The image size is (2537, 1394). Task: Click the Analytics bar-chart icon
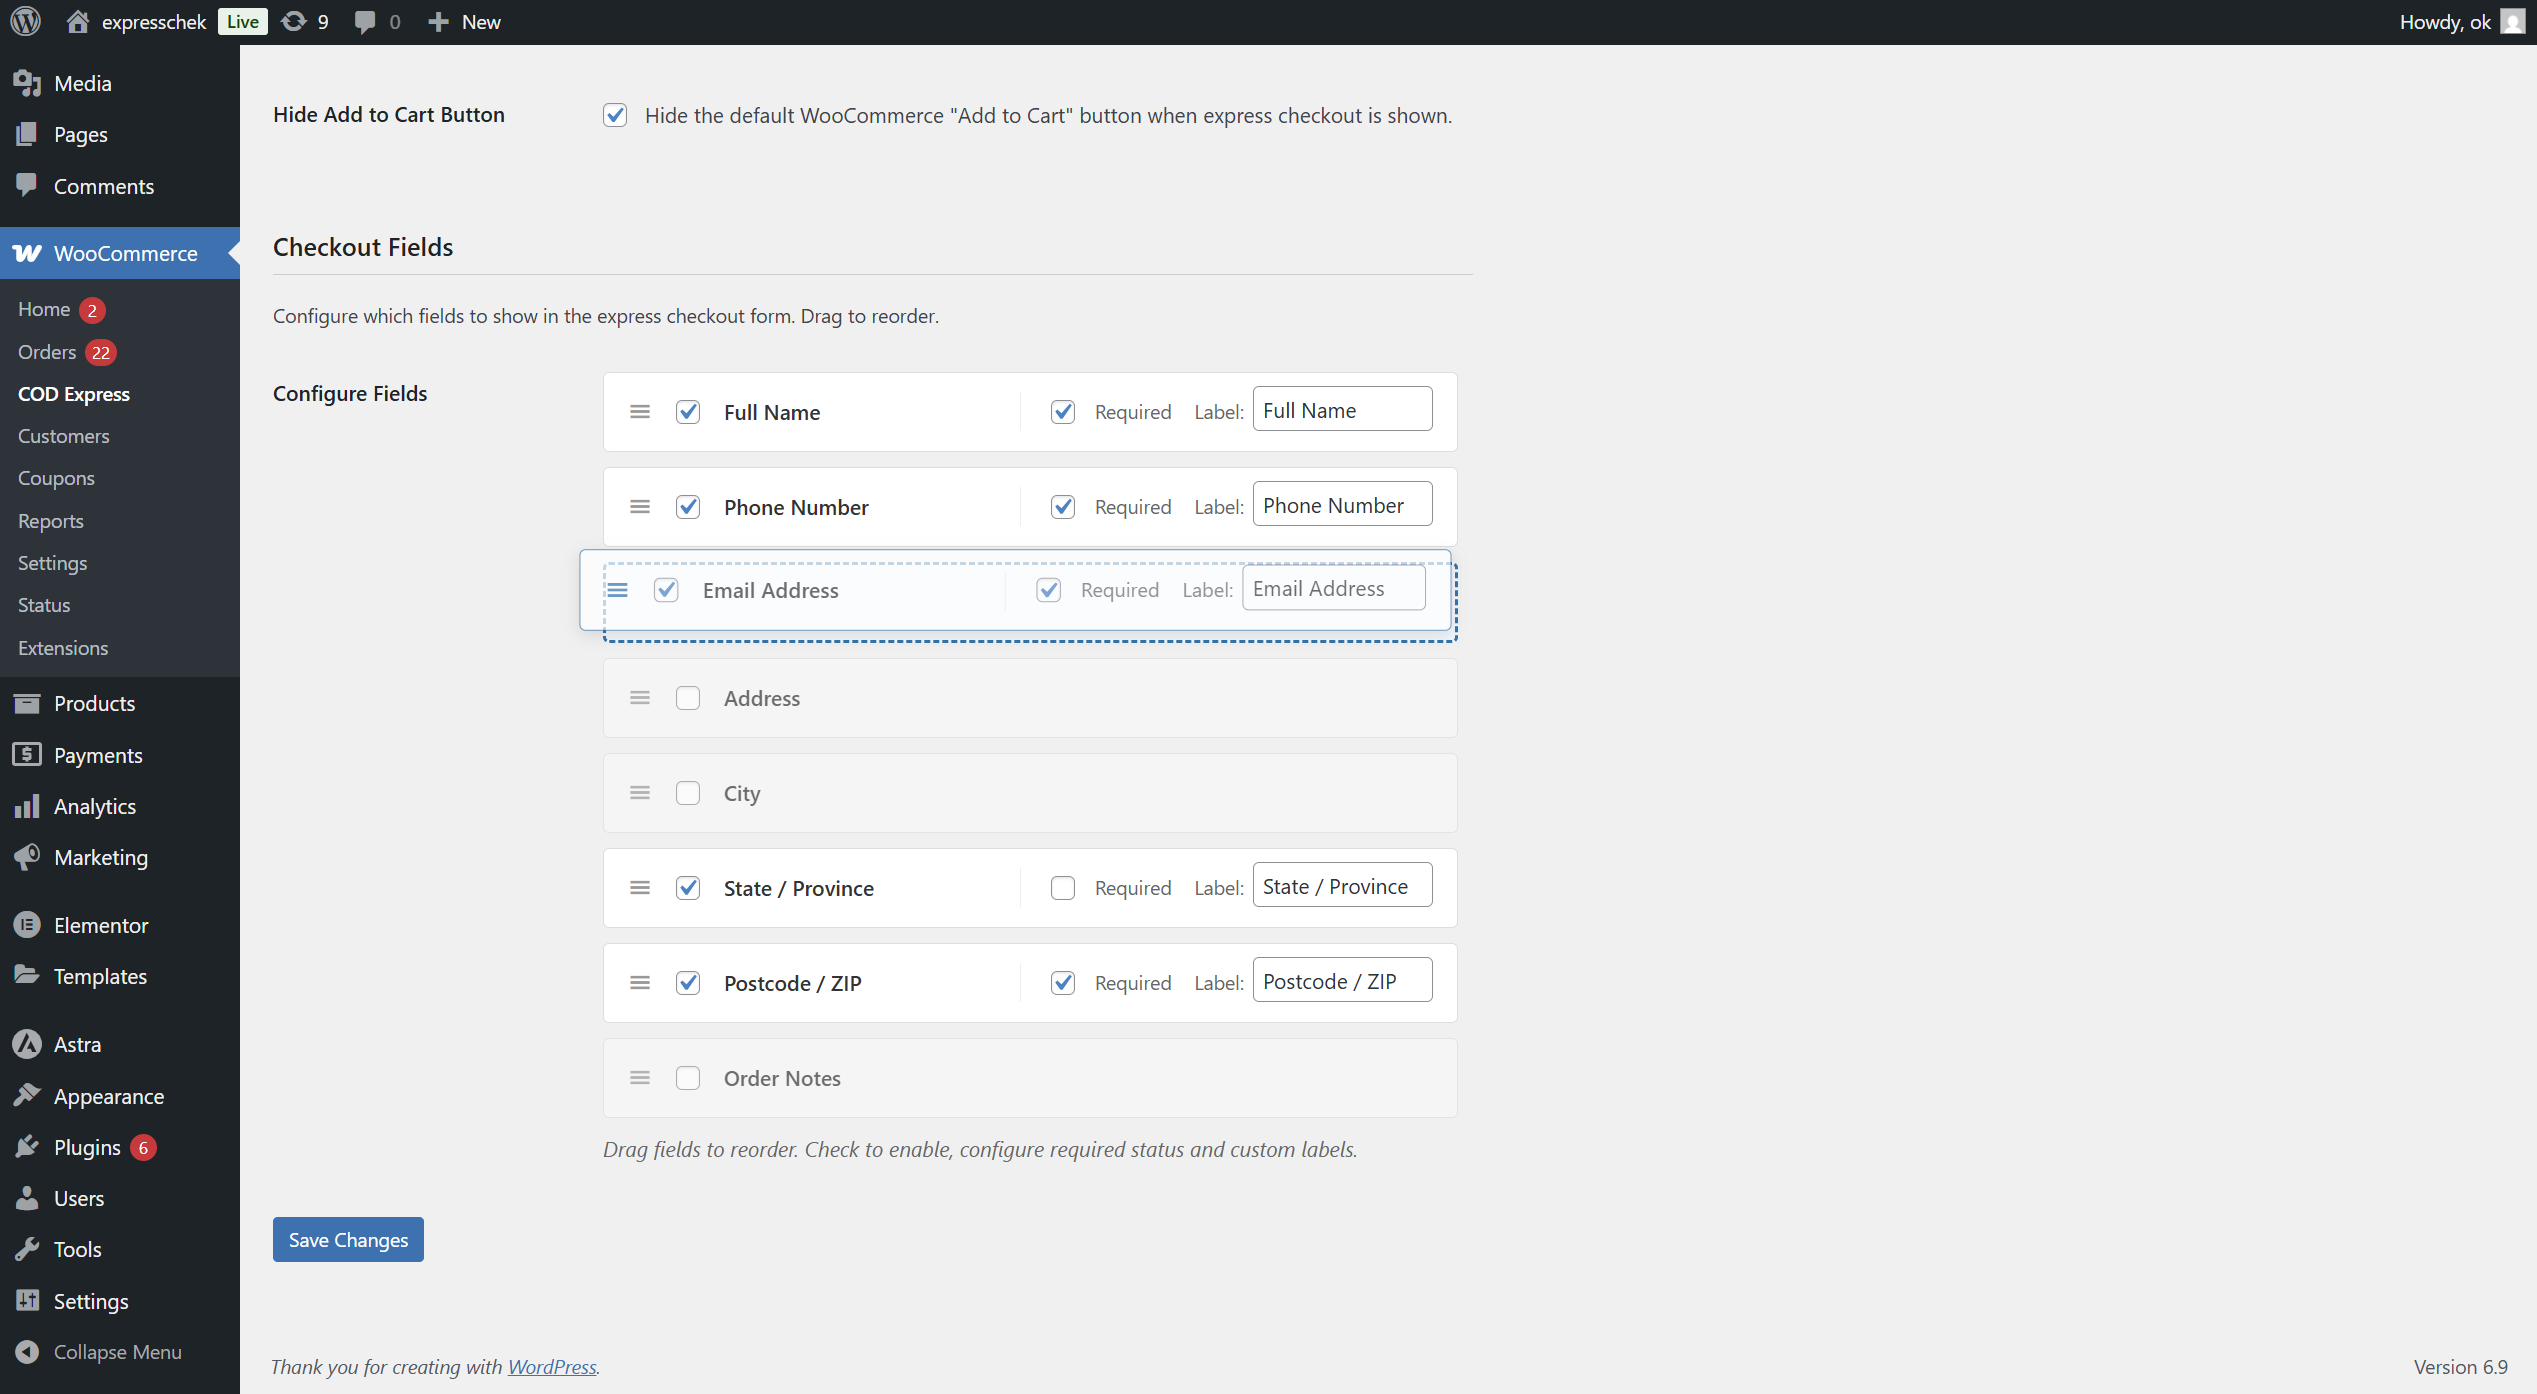pos(27,806)
